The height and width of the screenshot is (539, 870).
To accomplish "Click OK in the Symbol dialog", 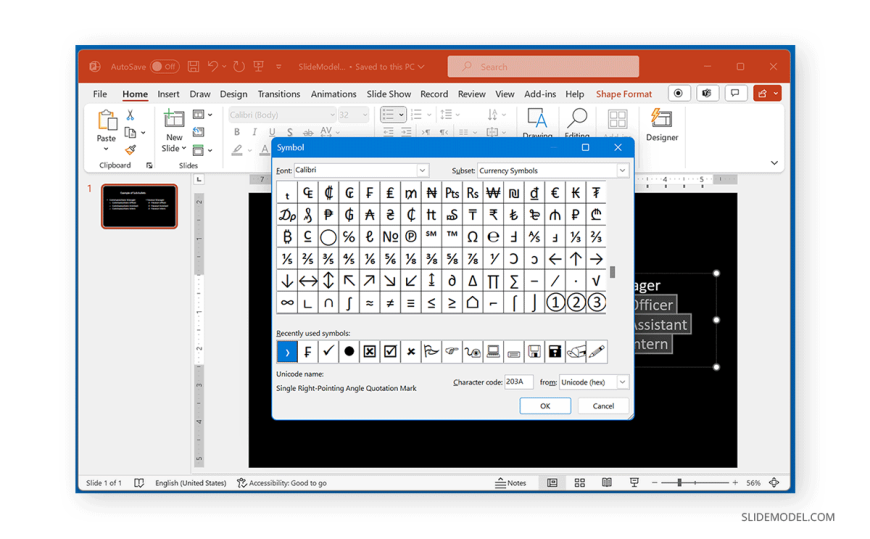I will pos(545,406).
